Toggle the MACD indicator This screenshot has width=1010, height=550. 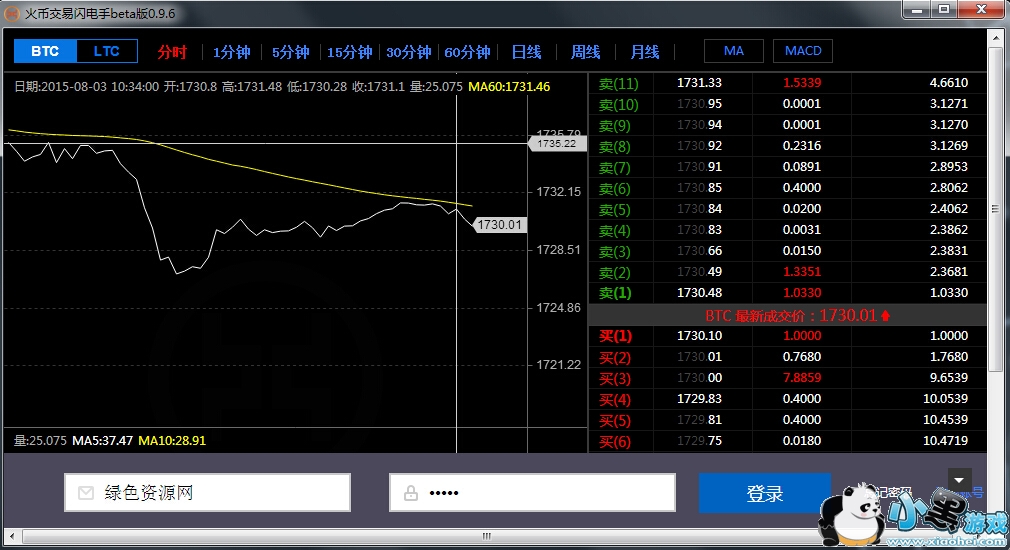802,51
